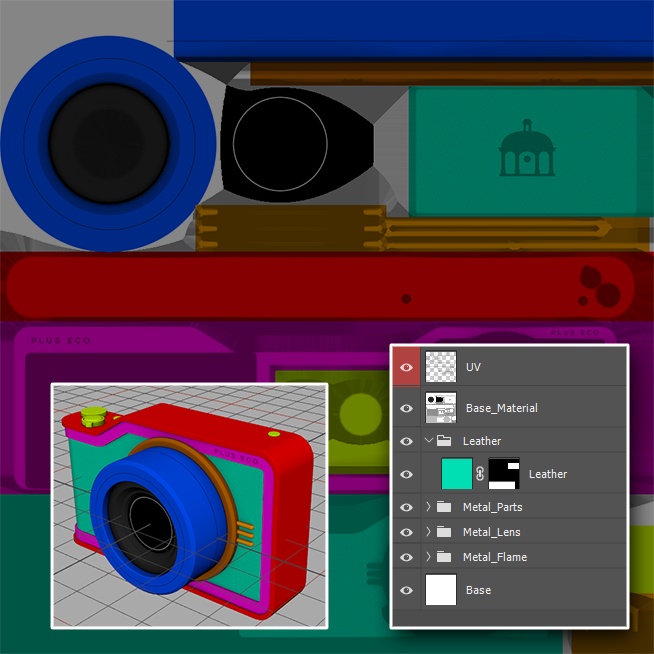Select the Leather layer mask thumbnail
Image resolution: width=654 pixels, height=654 pixels.
click(x=504, y=473)
